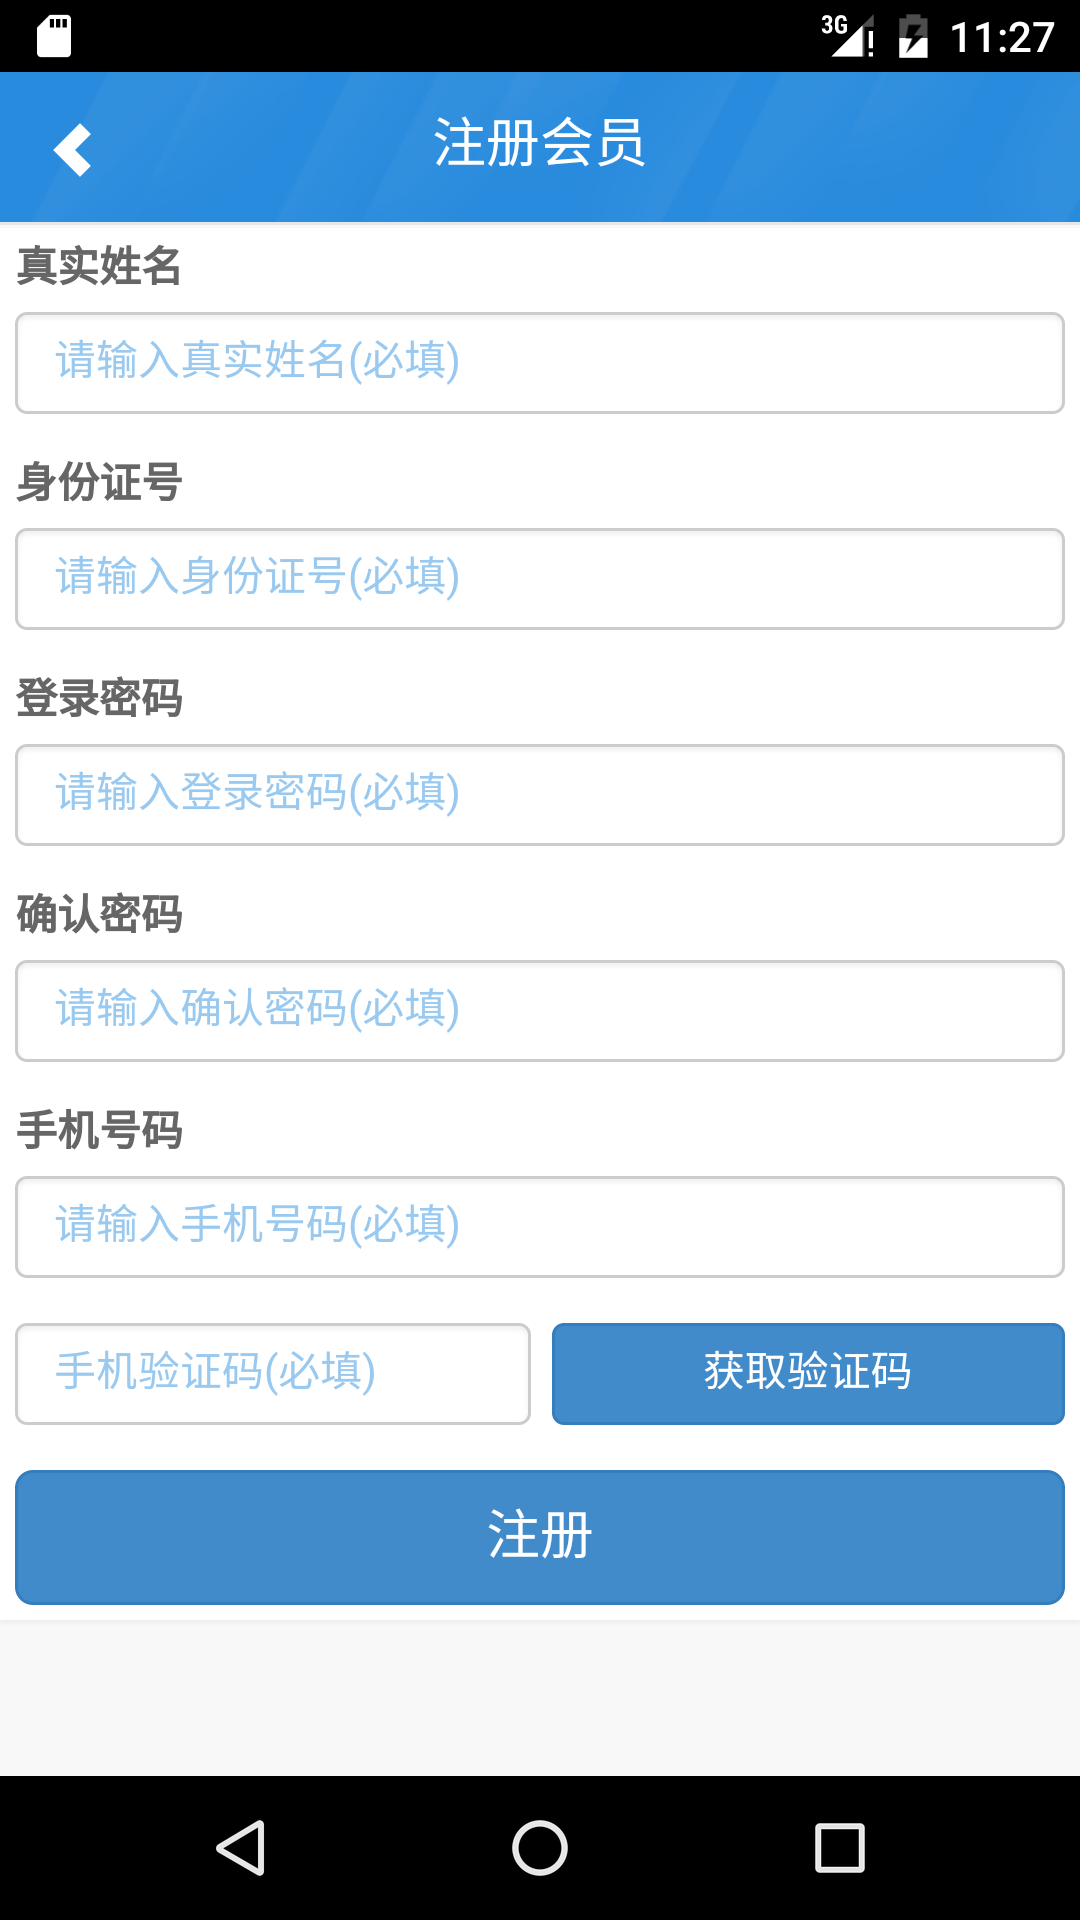Tap the SD card status icon
Viewport: 1080px width, 1920px height.
tap(54, 37)
